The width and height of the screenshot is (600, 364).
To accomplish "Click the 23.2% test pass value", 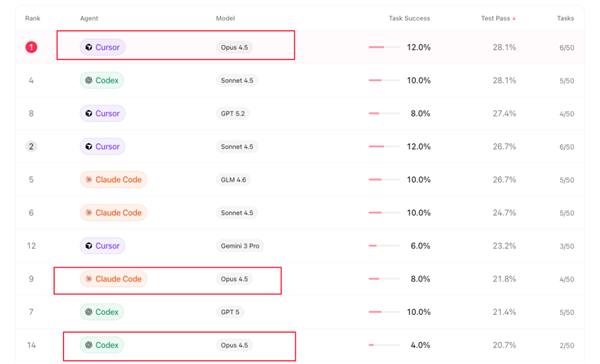I will click(x=504, y=246).
